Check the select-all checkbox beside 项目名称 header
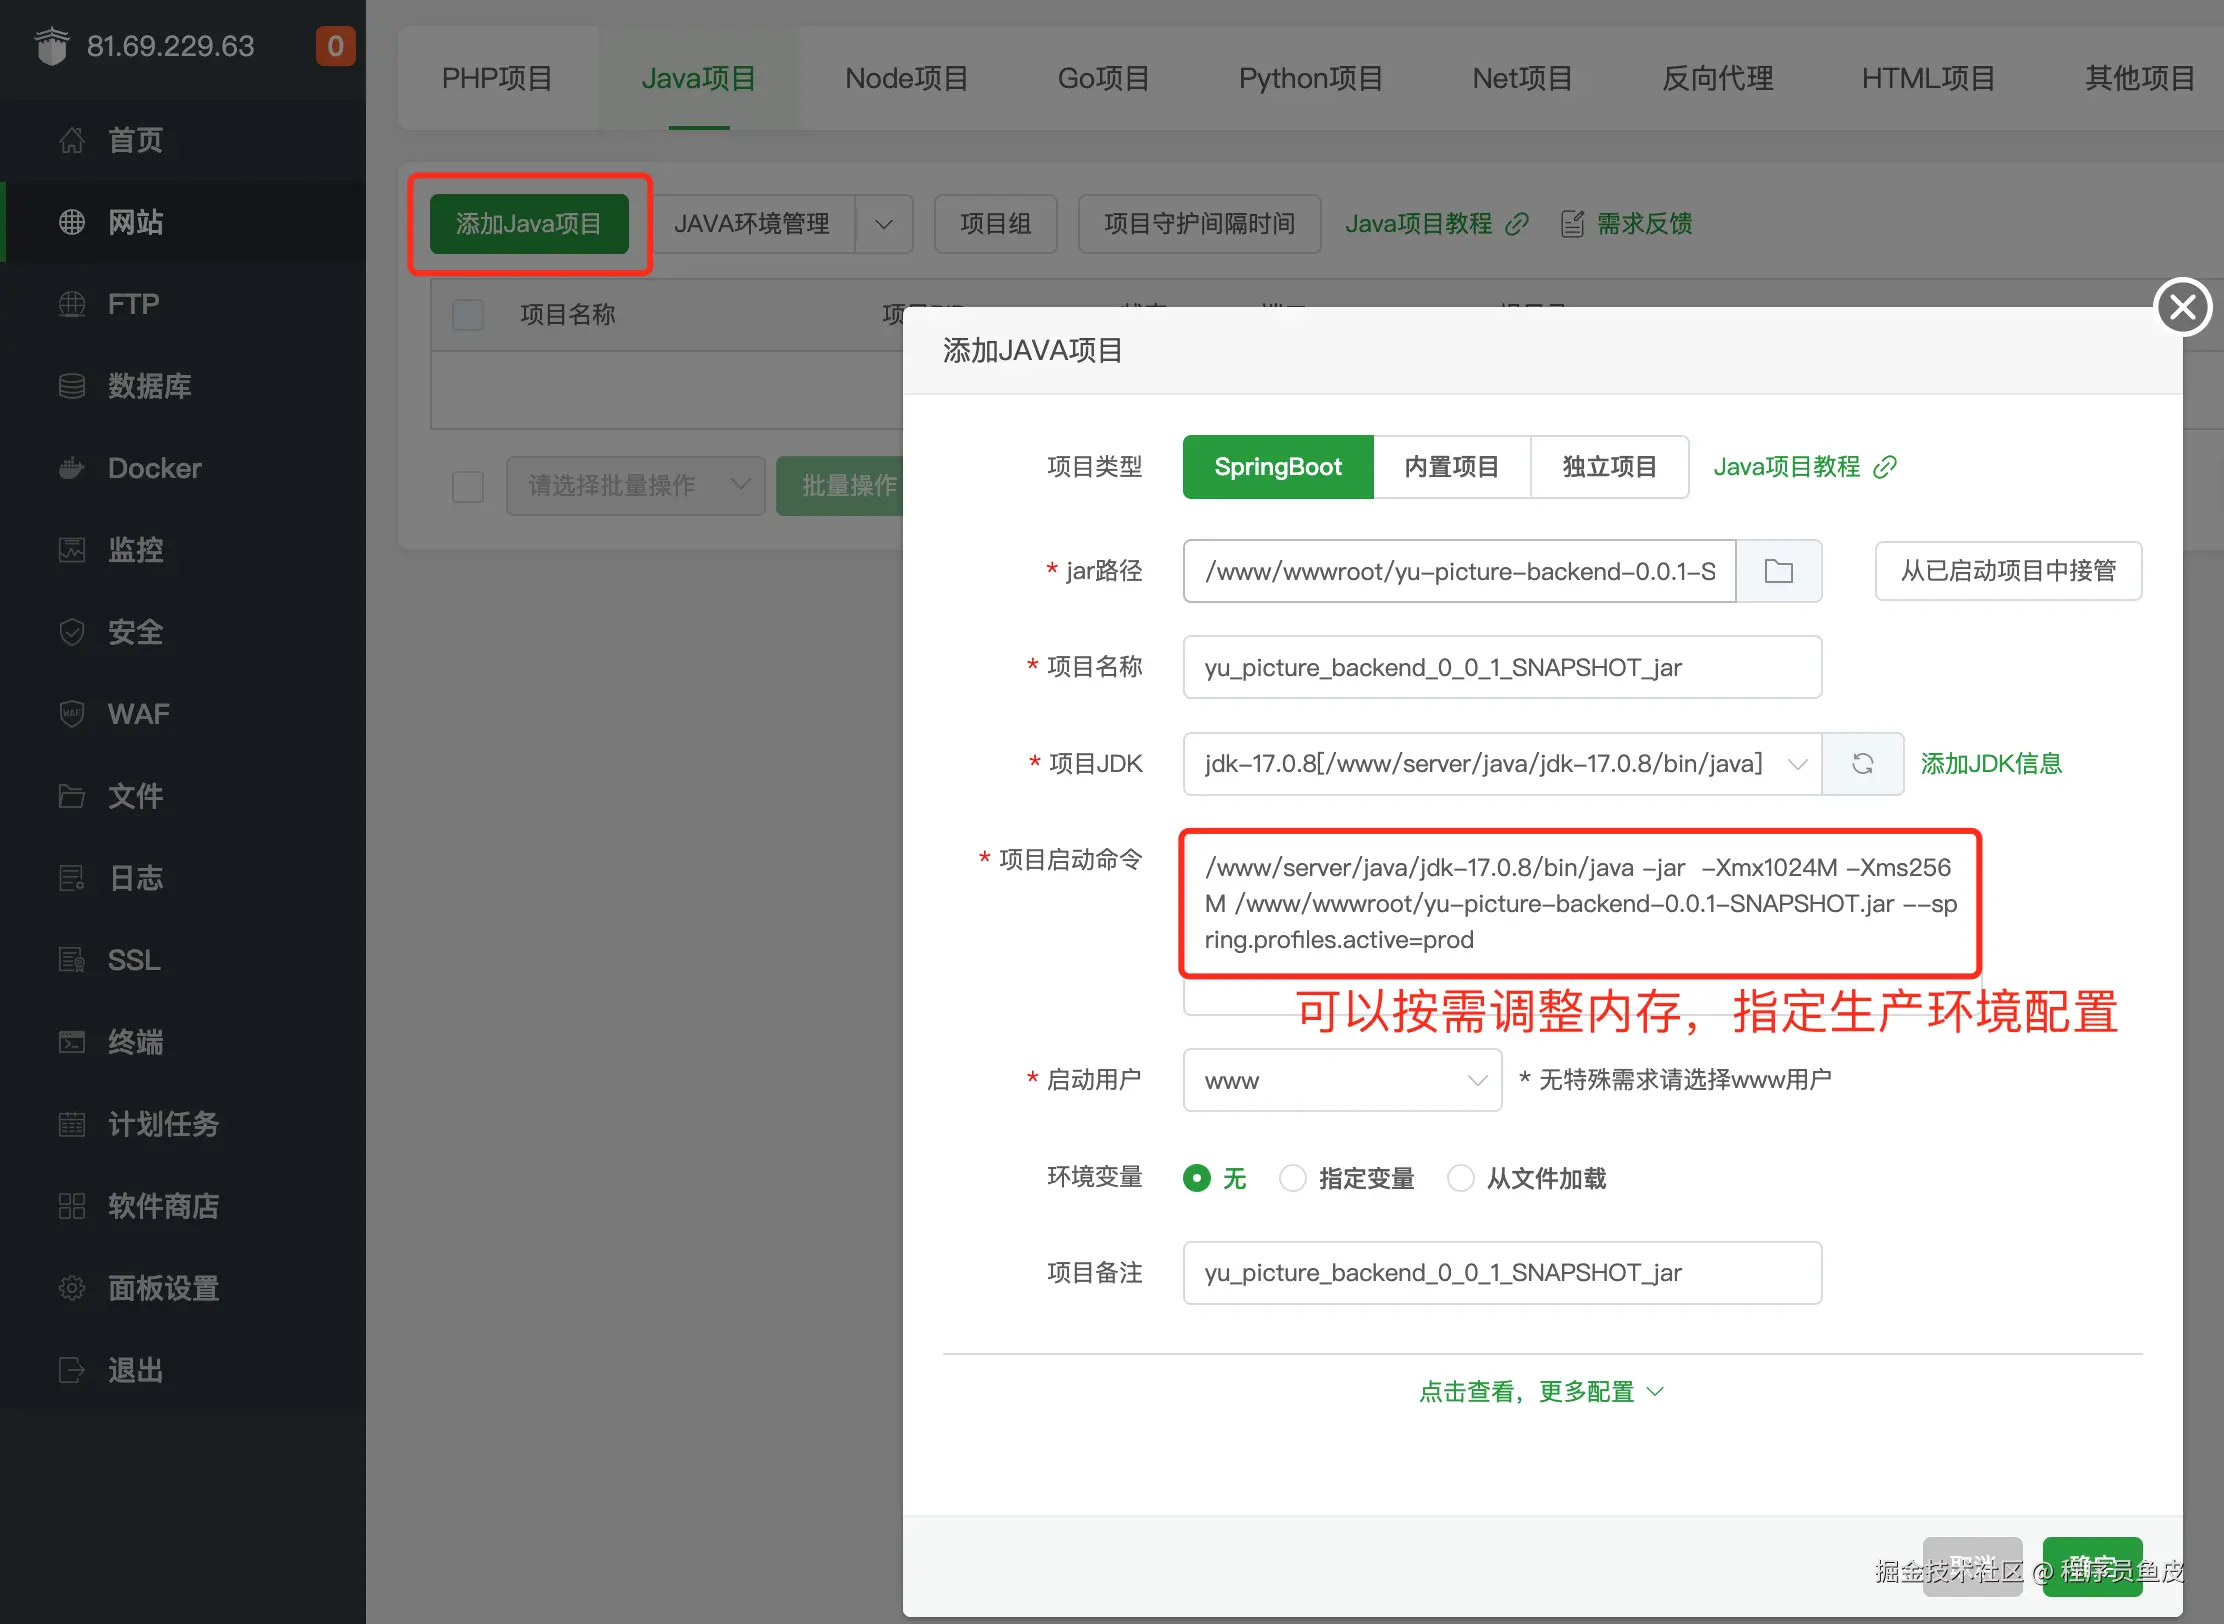 [x=468, y=315]
